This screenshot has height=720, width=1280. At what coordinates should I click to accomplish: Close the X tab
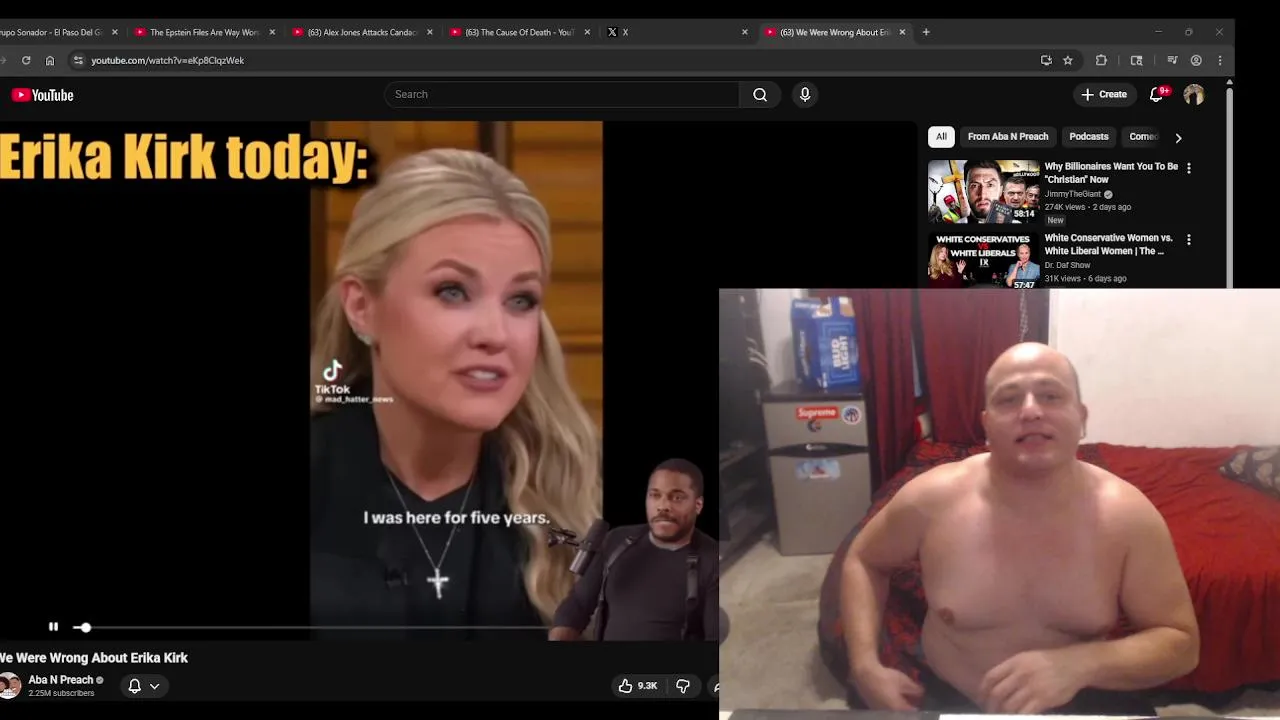745,32
